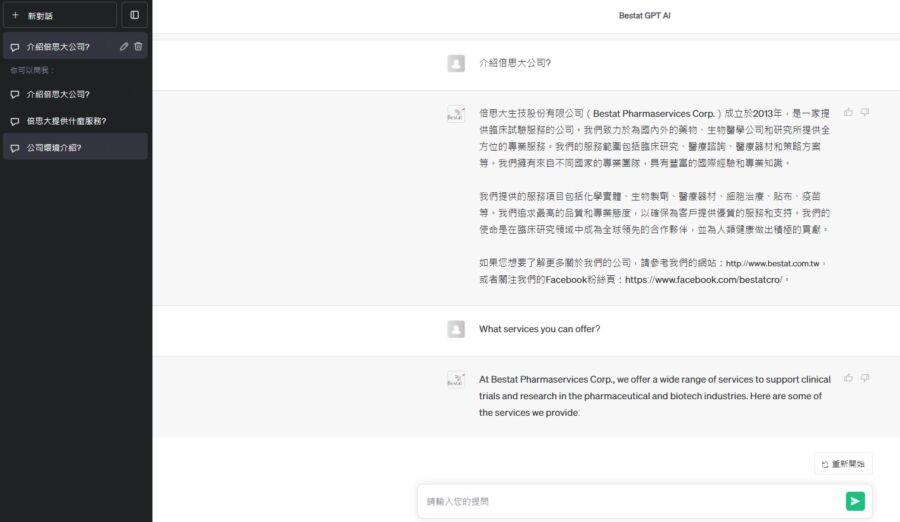Click user avatar beside 介紹倍思大公司? message
Screen dimensions: 900x522
coord(456,63)
